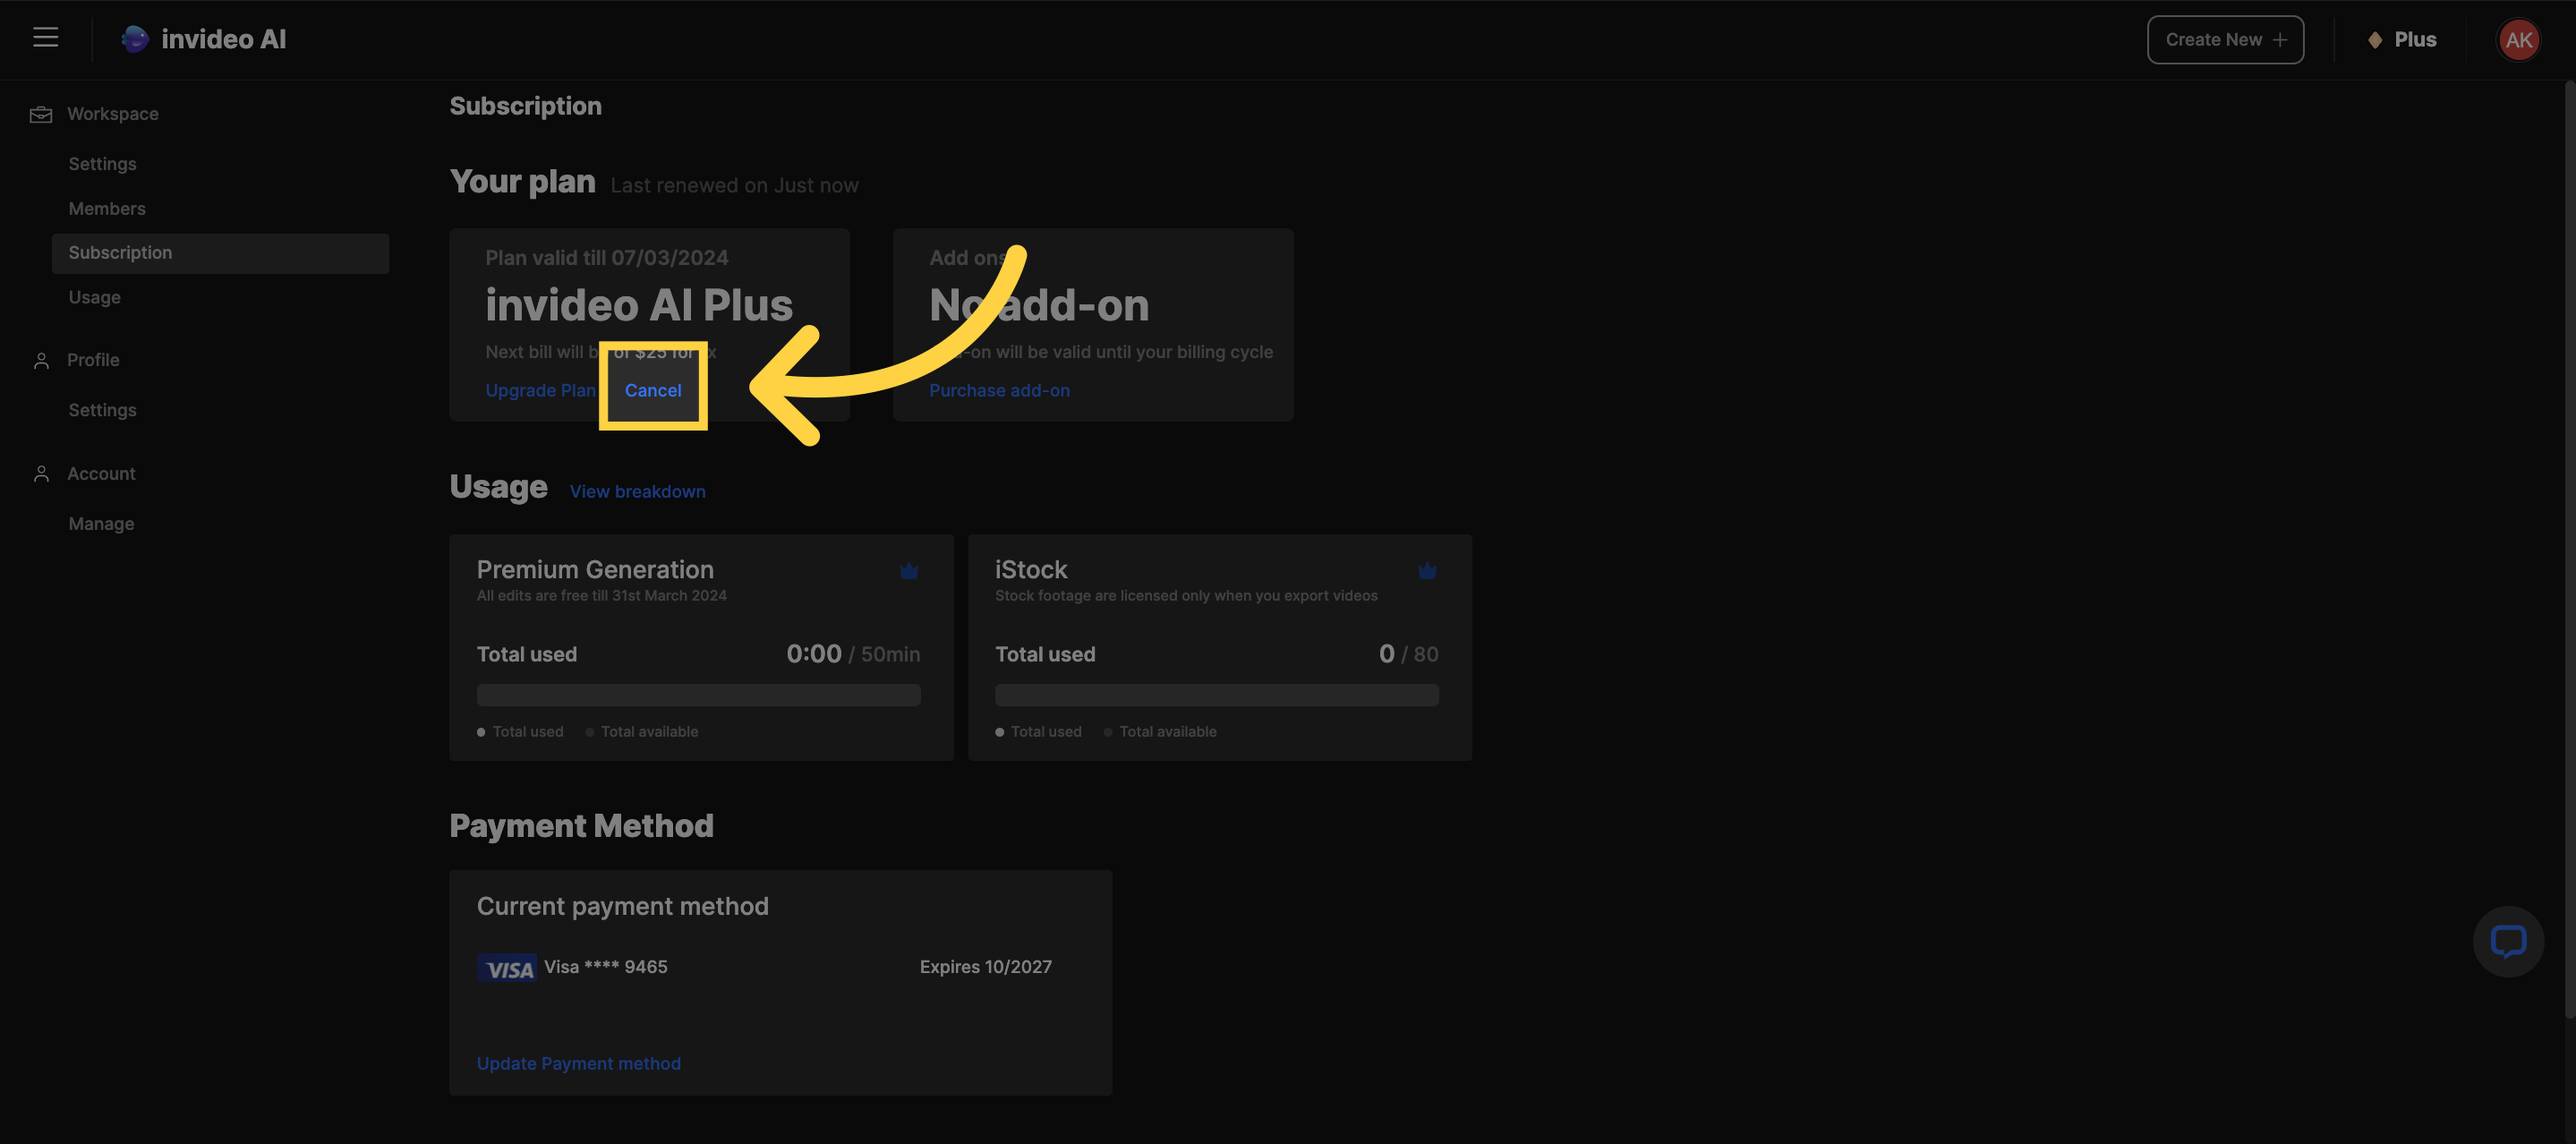Click the iStock crown icon
Image resolution: width=2576 pixels, height=1144 pixels.
pyautogui.click(x=1426, y=571)
